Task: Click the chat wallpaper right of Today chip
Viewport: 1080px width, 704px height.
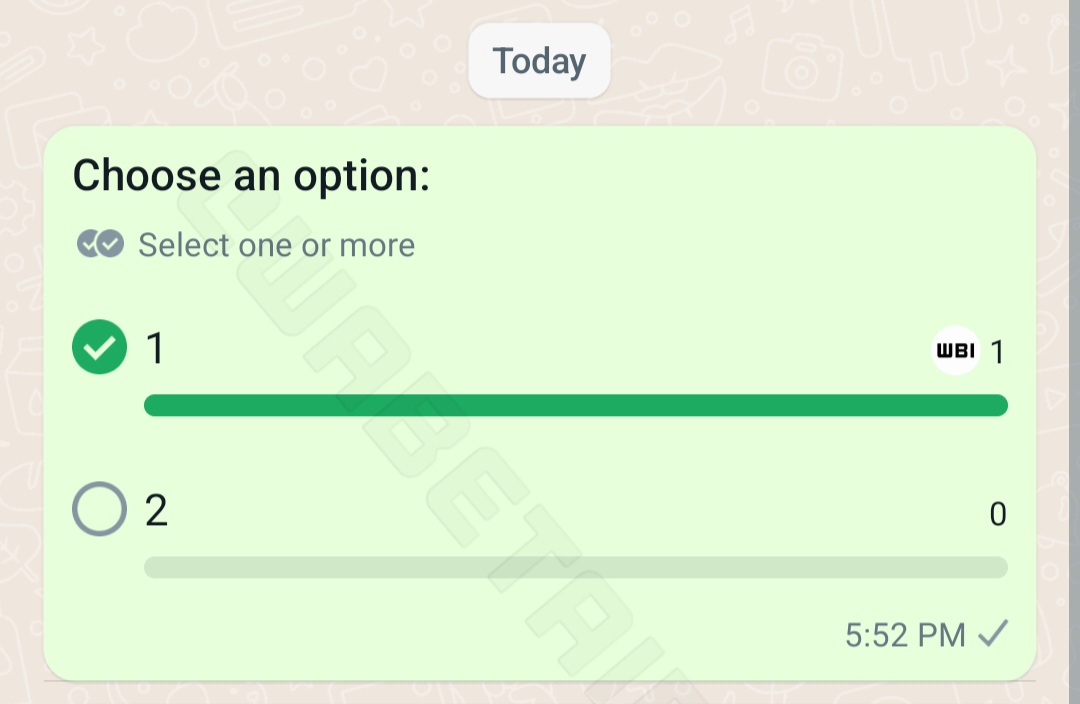Action: pyautogui.click(x=830, y=62)
